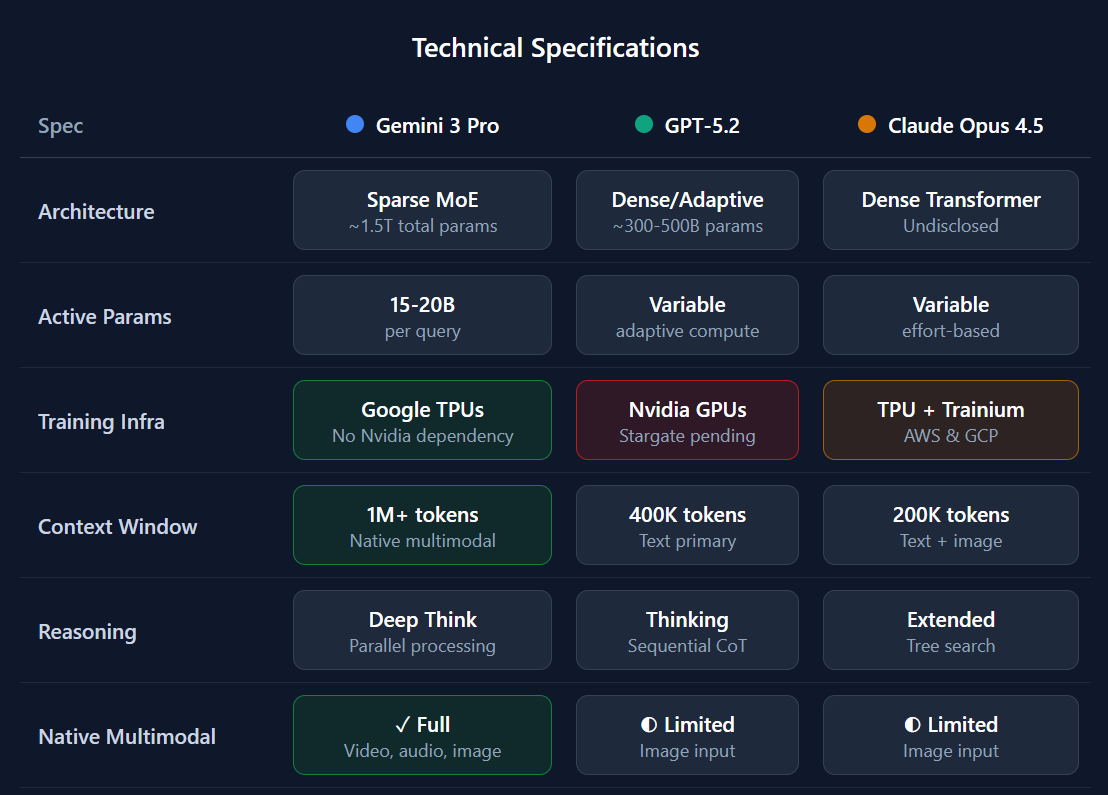The image size is (1108, 795).
Task: Click the Dense/Adaptive card
Action: [688, 210]
